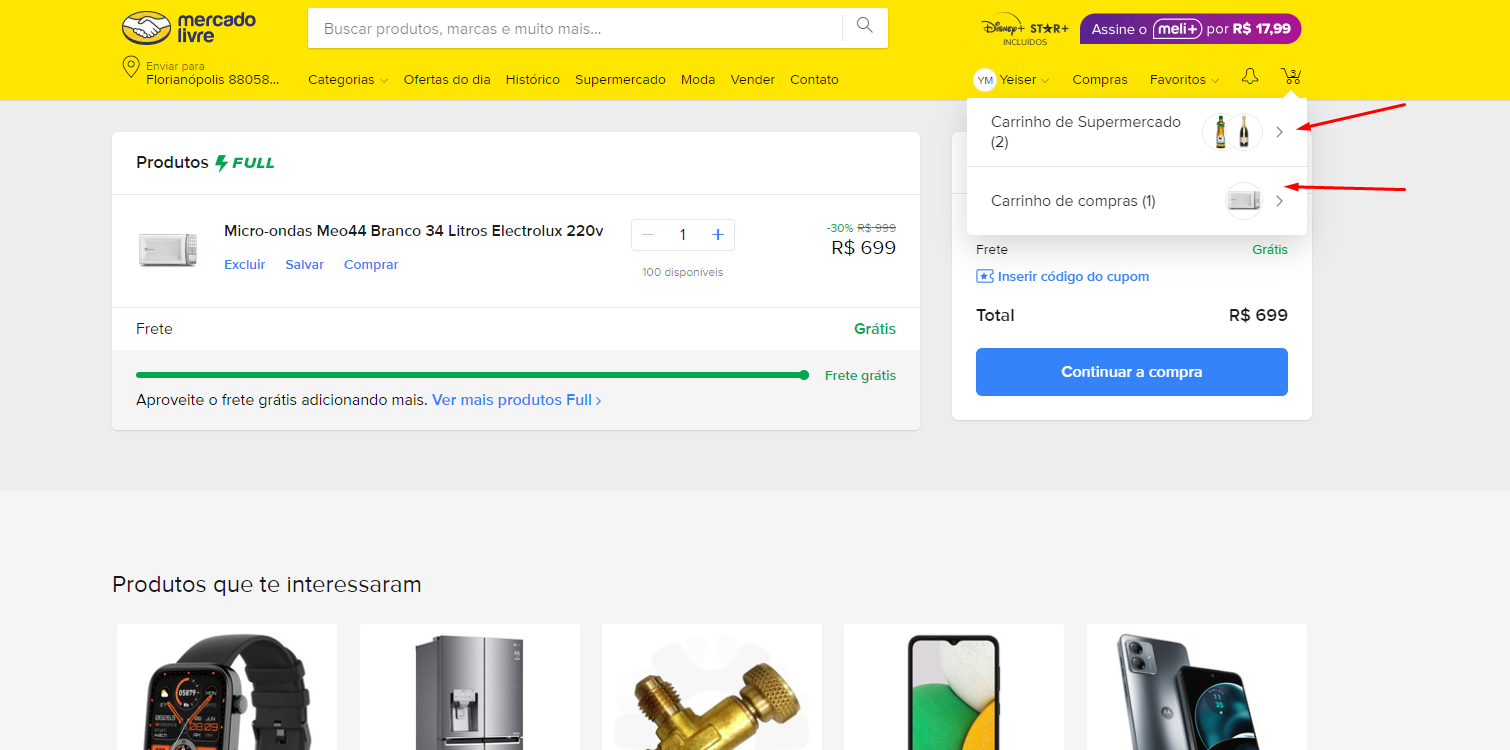Click Salvar under the microwave
The image size is (1510, 750).
pos(305,265)
